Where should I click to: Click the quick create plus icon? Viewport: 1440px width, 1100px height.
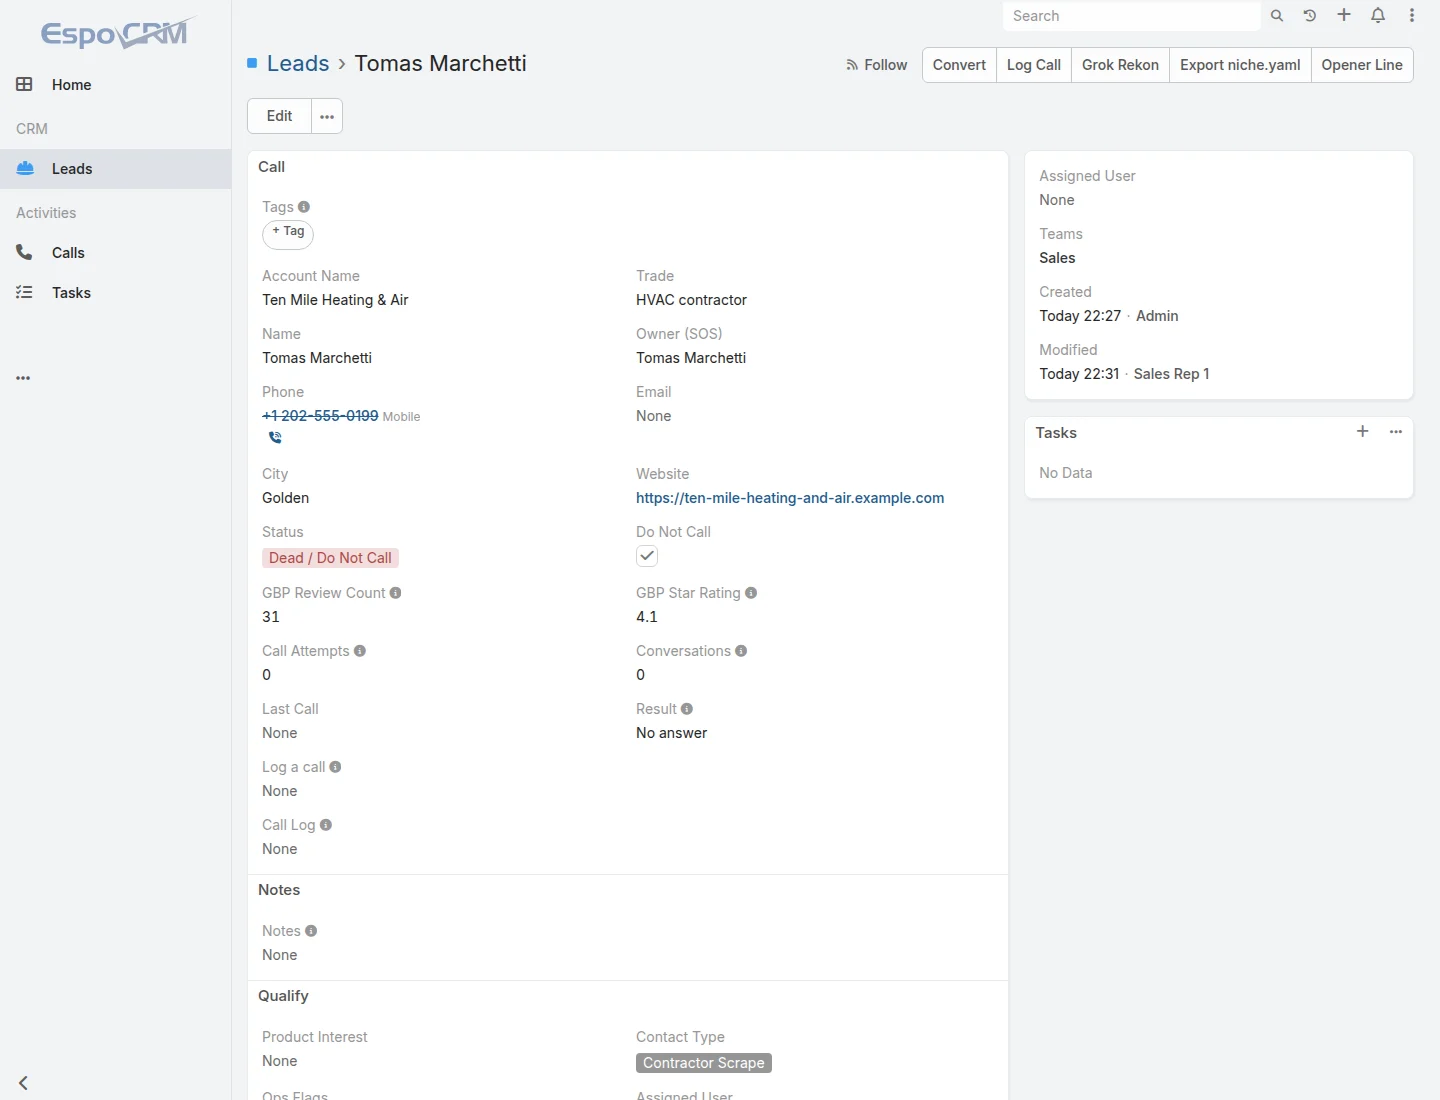point(1344,15)
